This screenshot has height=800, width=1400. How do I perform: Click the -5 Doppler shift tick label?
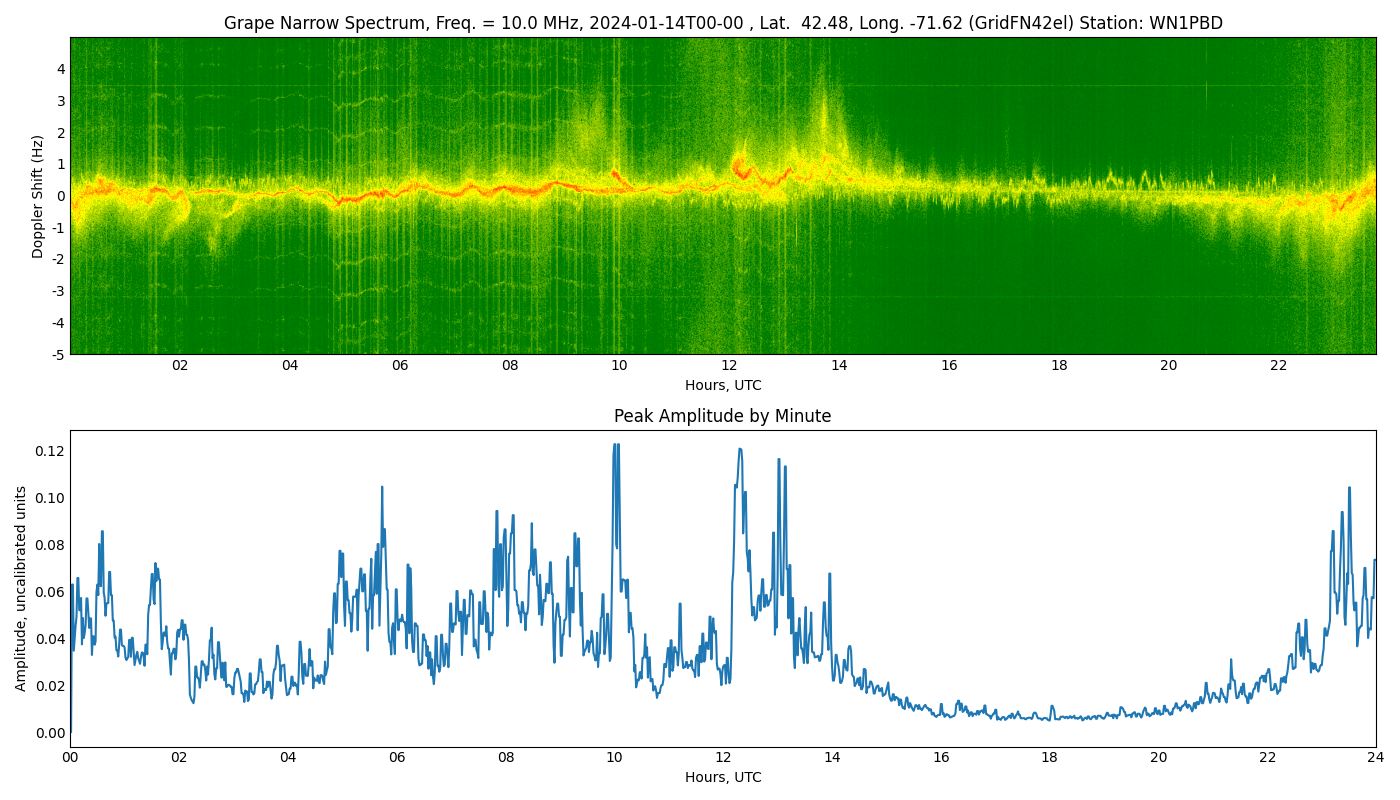[57, 354]
